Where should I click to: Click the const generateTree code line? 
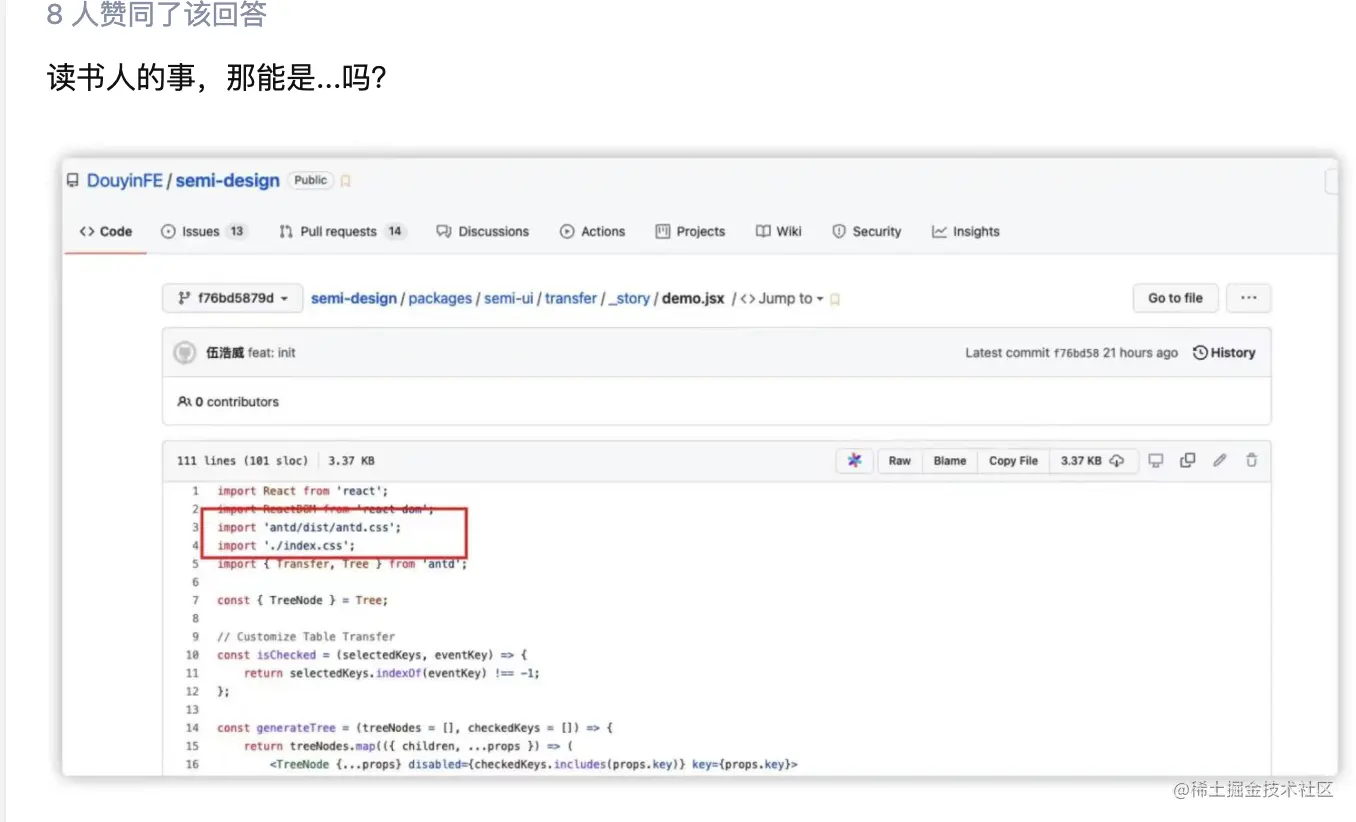(415, 727)
